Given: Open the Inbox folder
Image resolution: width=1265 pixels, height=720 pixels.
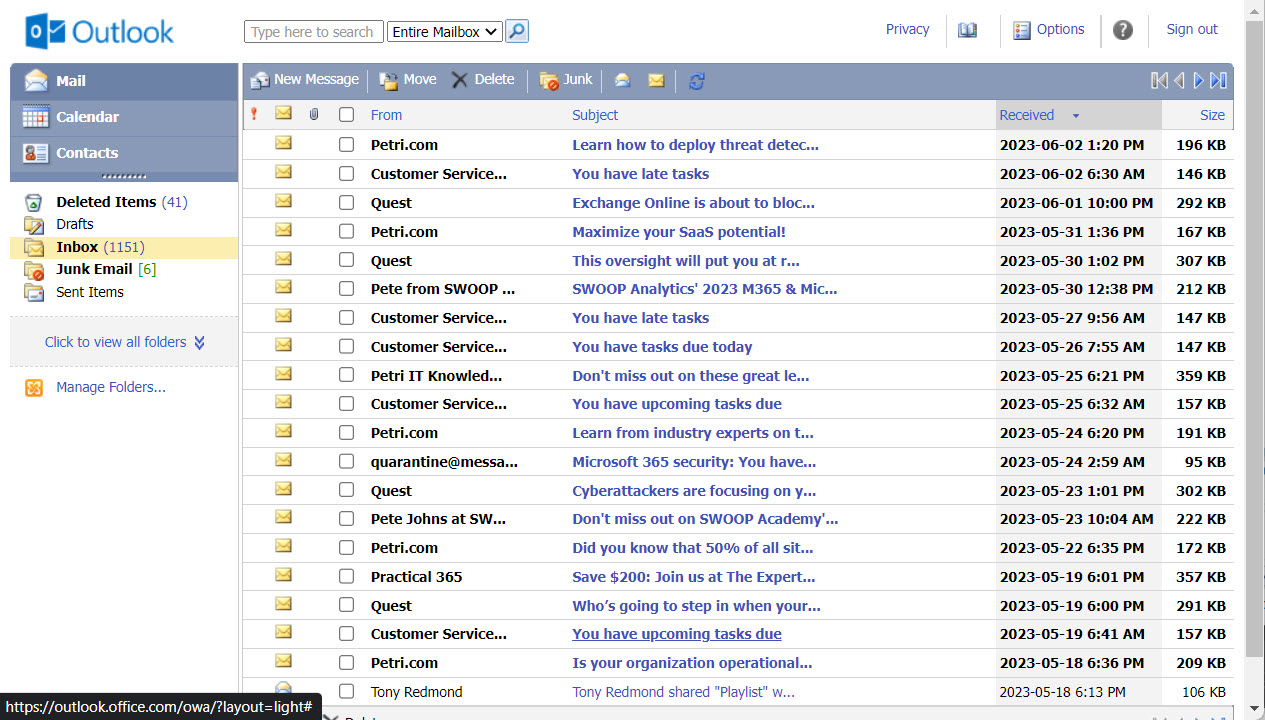Looking at the screenshot, I should click(77, 247).
